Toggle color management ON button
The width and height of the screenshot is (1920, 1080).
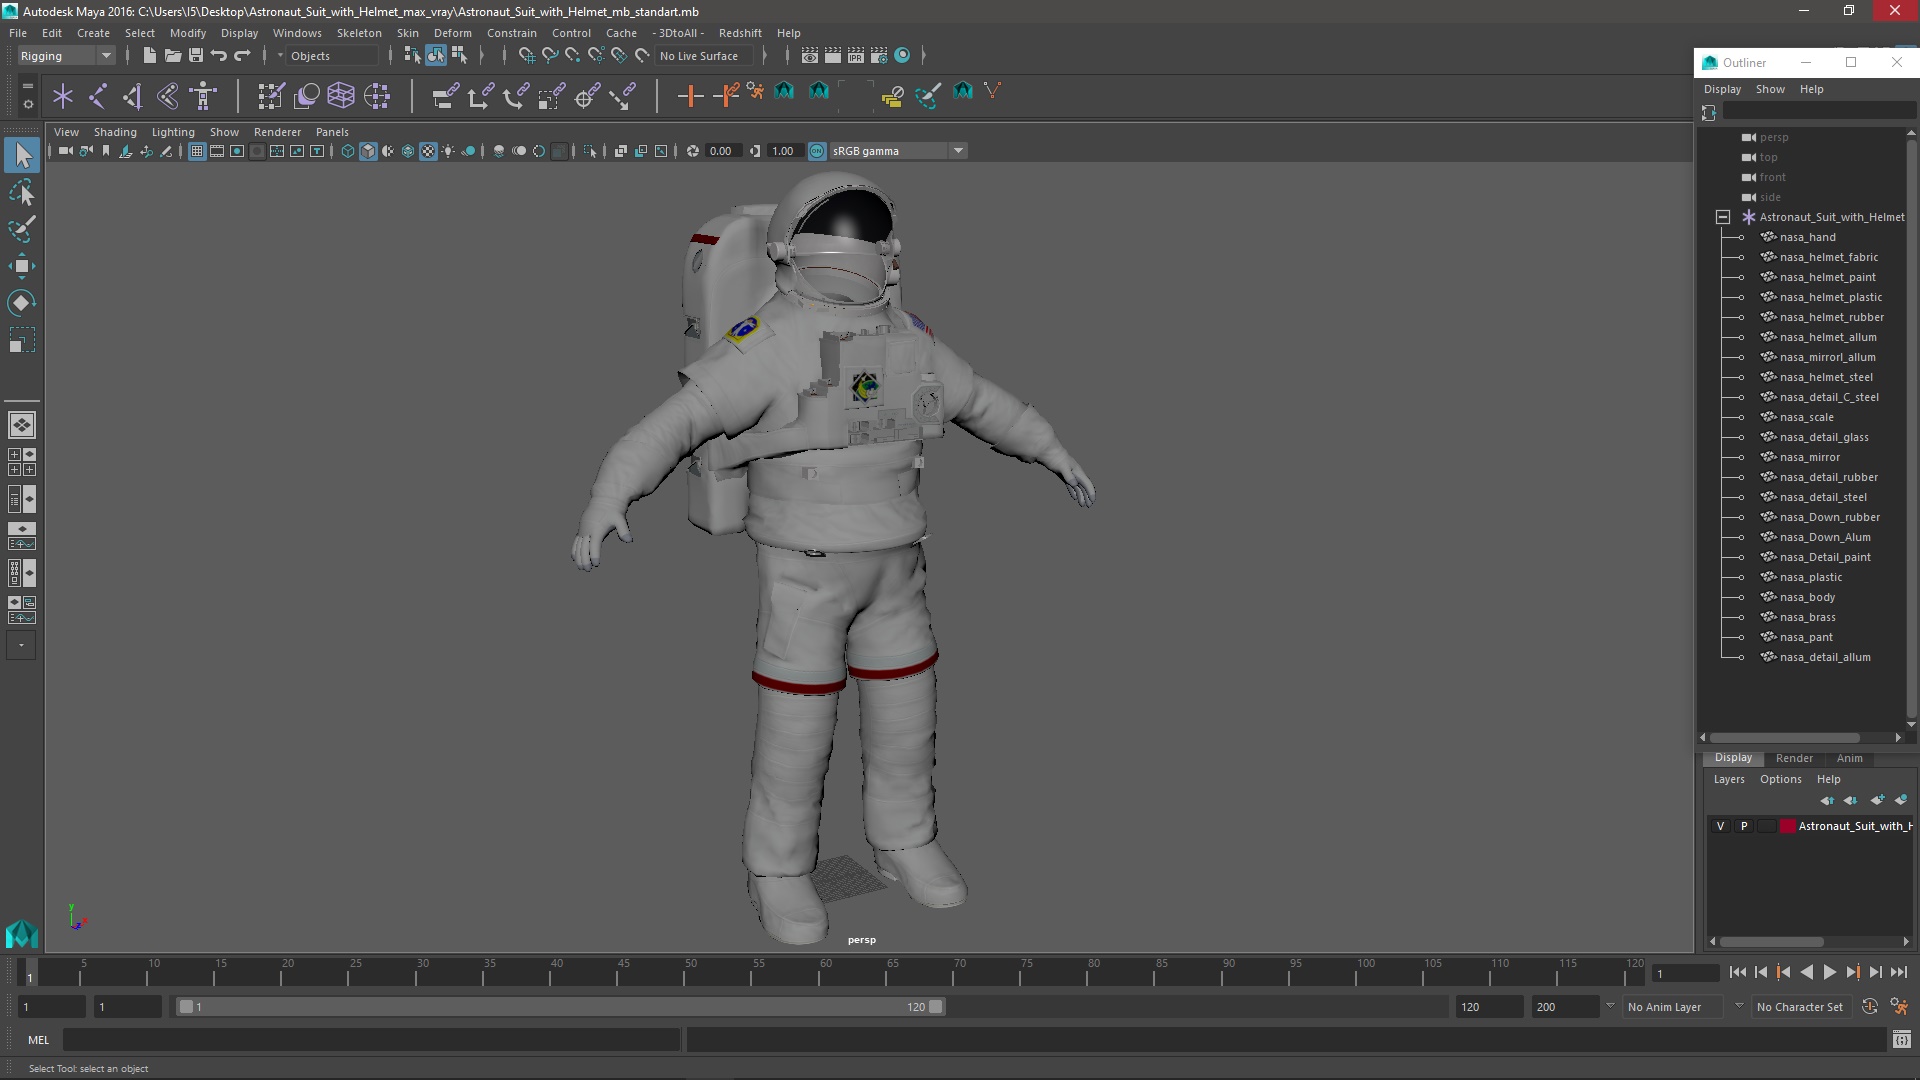pos(817,151)
